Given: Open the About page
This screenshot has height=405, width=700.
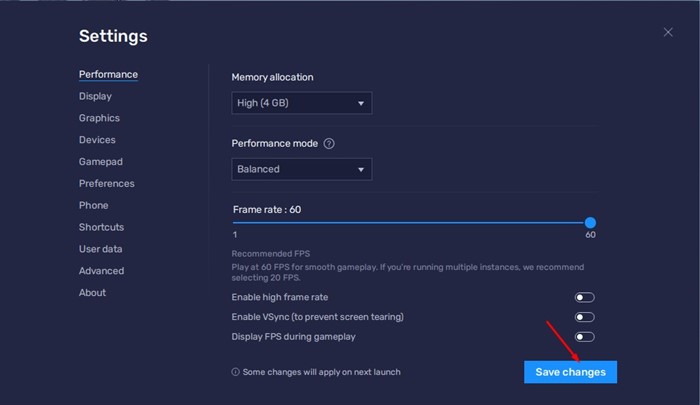Looking at the screenshot, I should tap(92, 293).
